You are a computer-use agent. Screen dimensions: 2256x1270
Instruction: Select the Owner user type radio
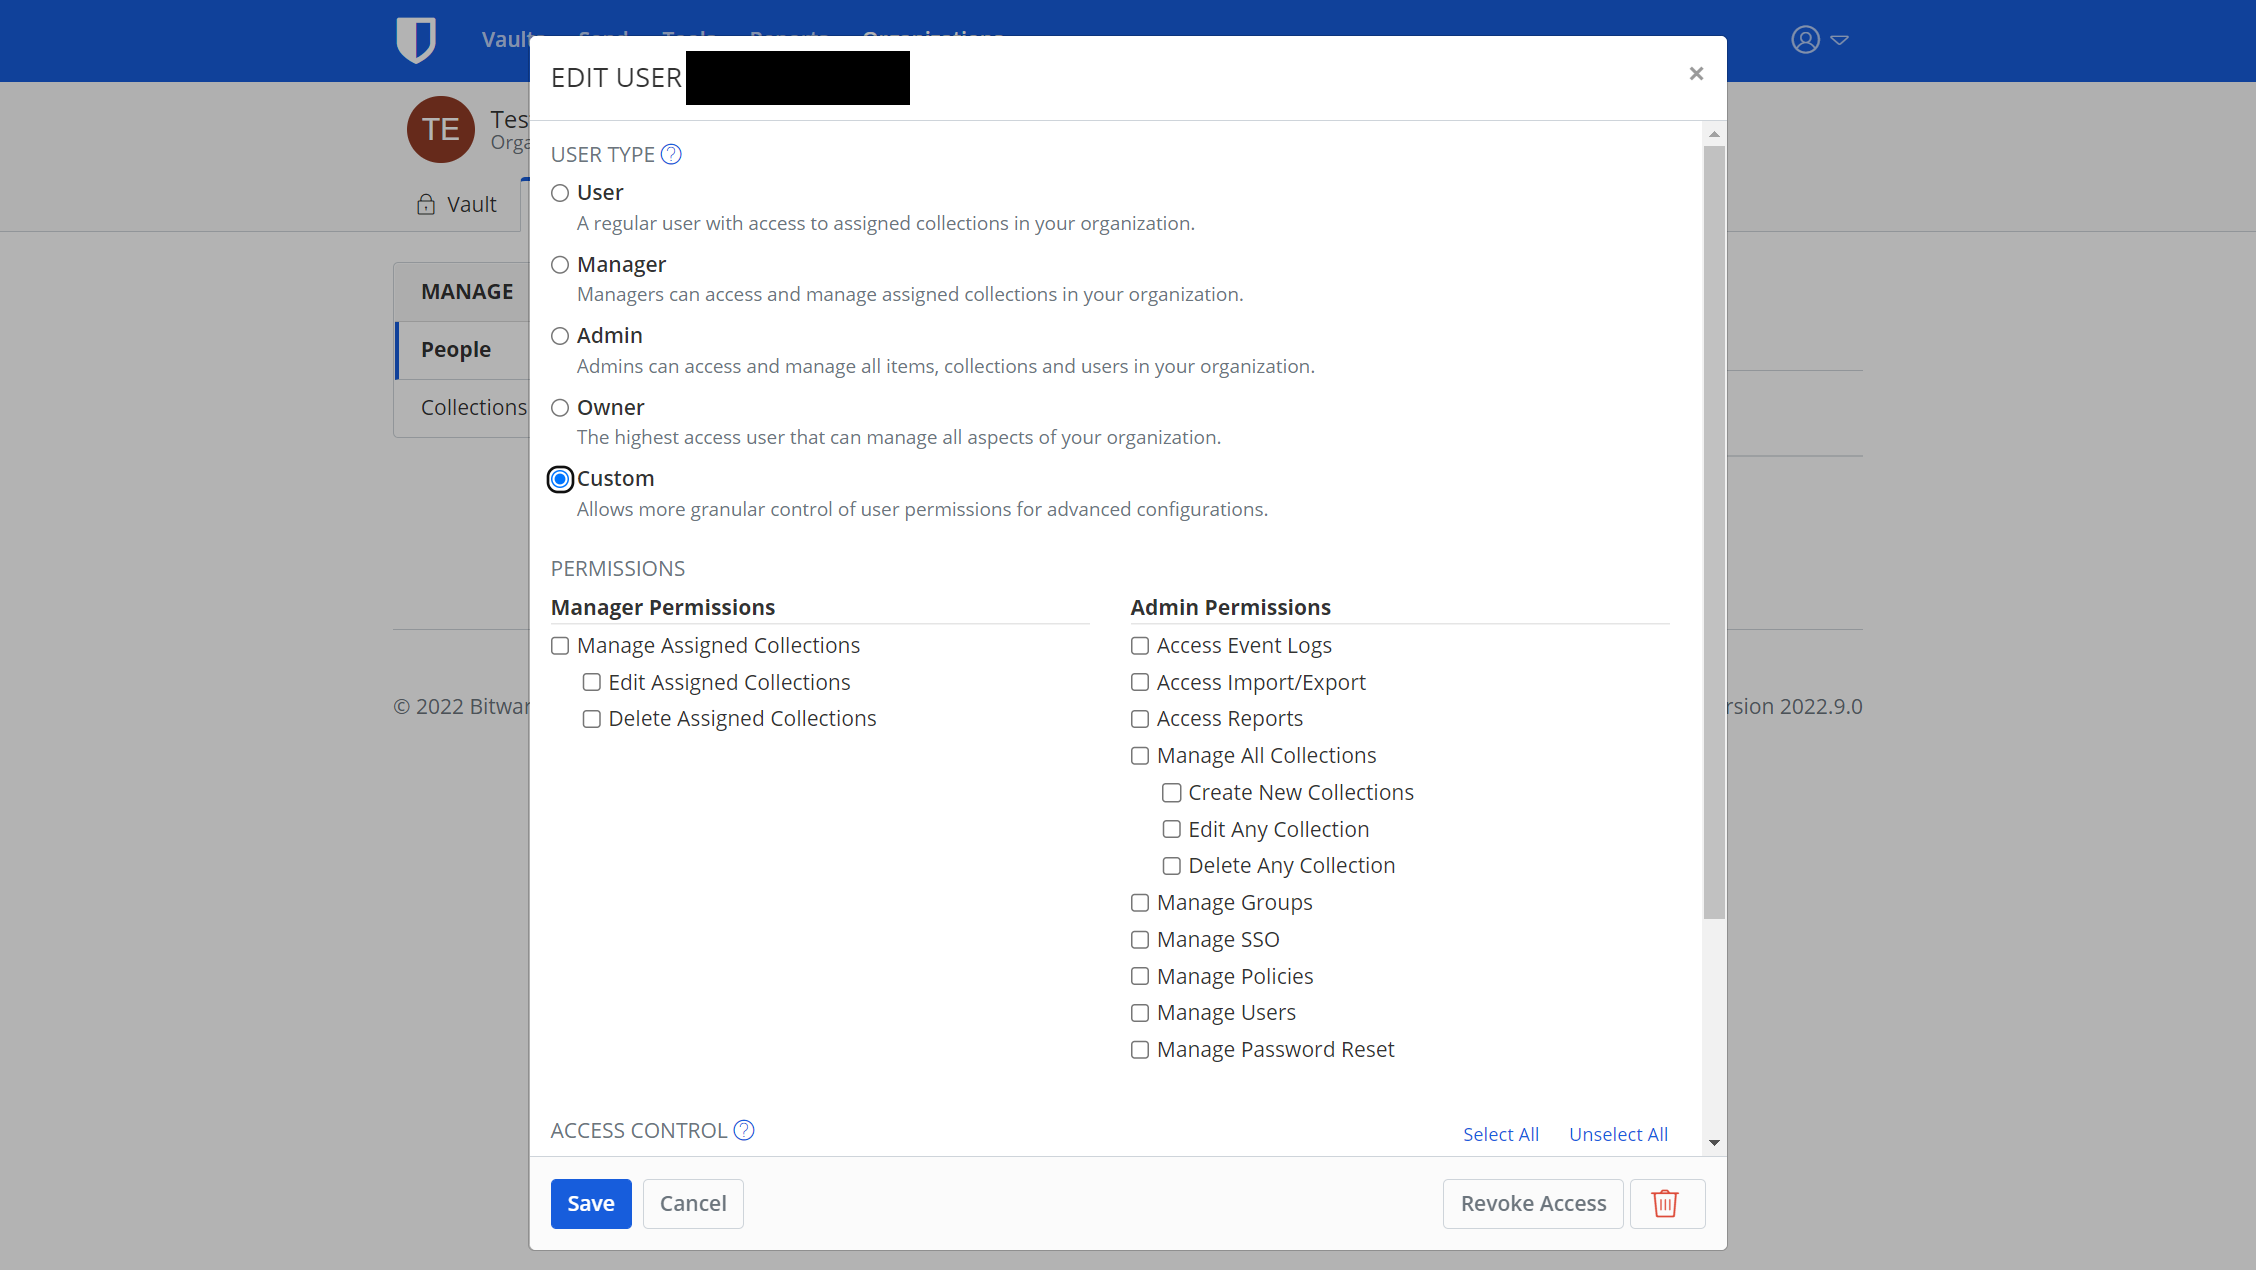pos(560,408)
